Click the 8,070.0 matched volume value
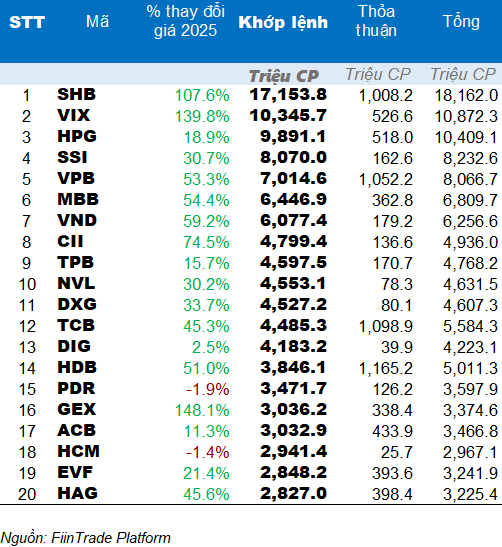502x547 pixels. [x=293, y=158]
